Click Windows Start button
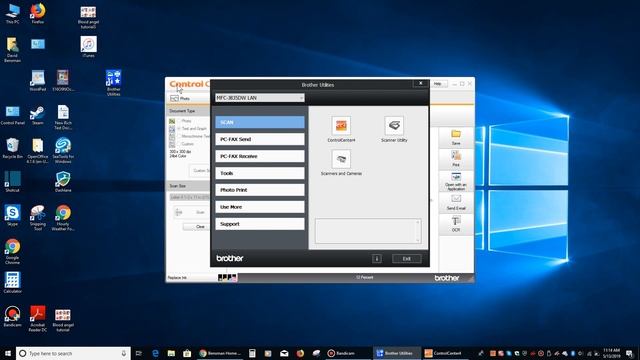640x360 pixels. (7, 353)
